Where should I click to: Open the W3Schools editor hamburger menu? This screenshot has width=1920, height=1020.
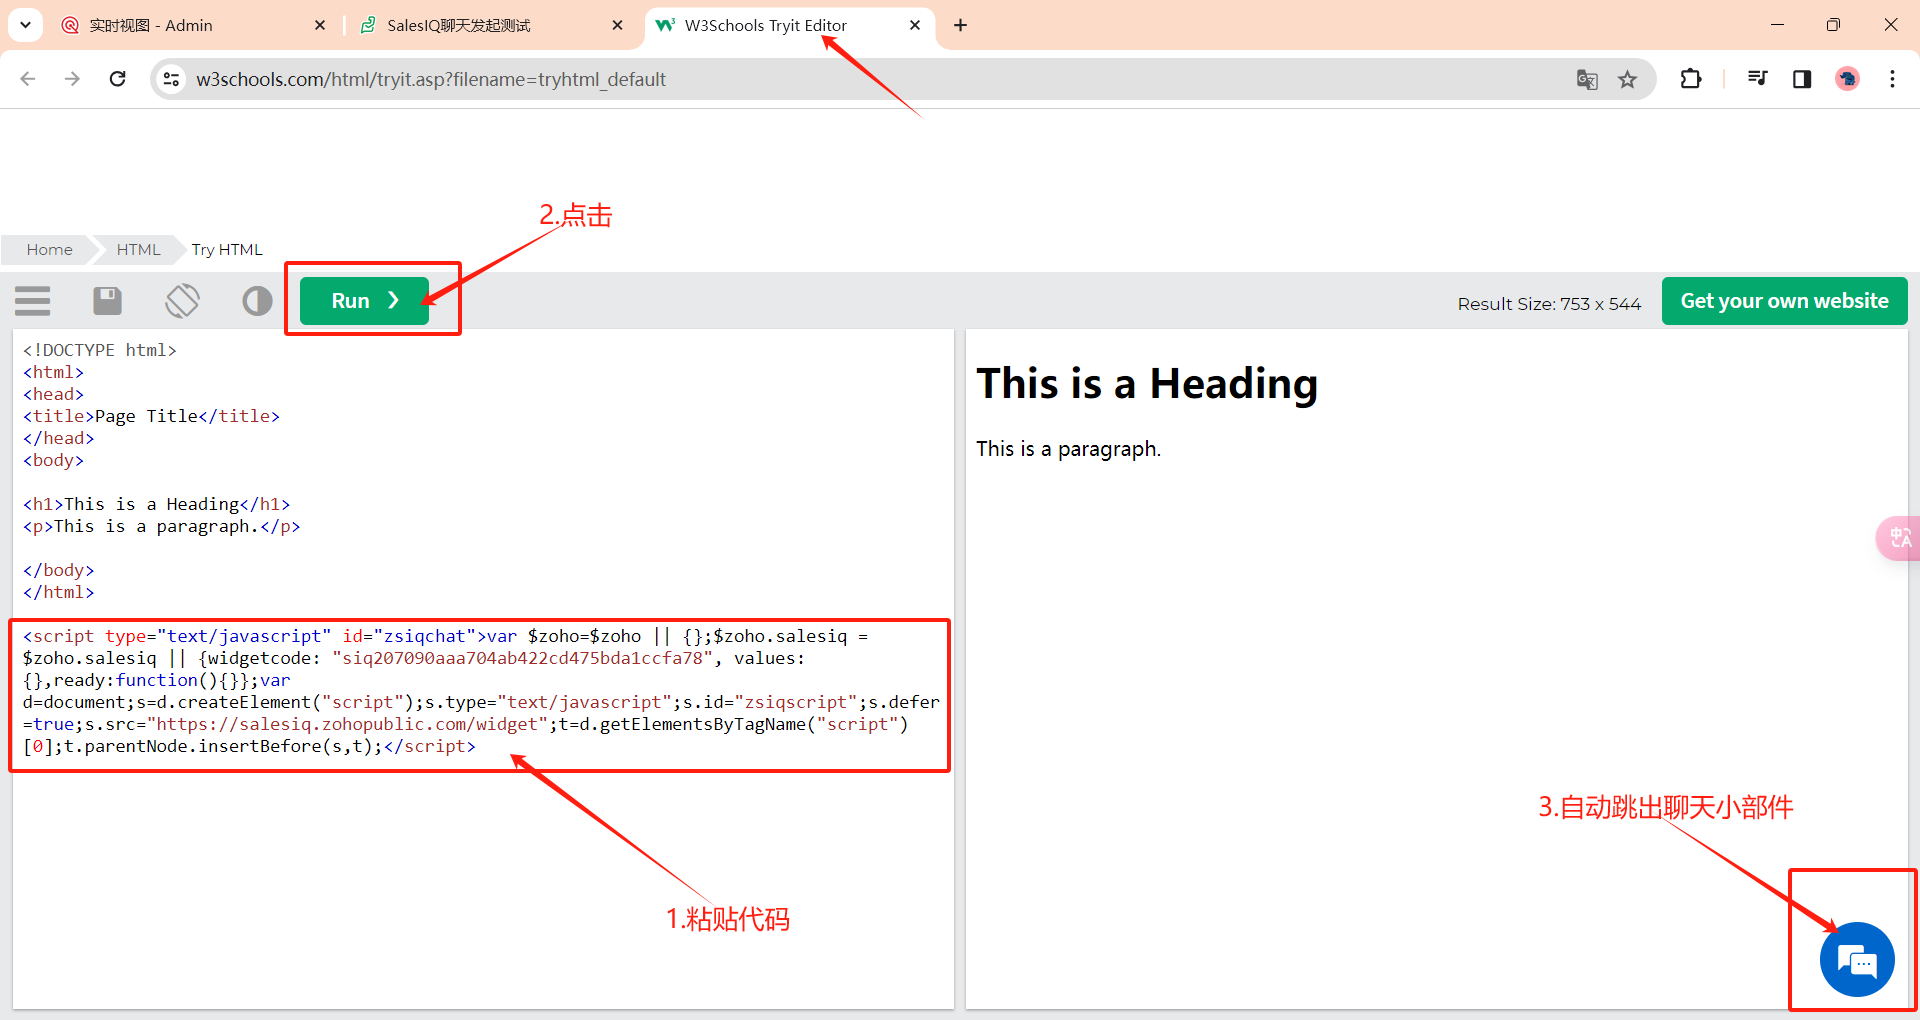pyautogui.click(x=33, y=301)
